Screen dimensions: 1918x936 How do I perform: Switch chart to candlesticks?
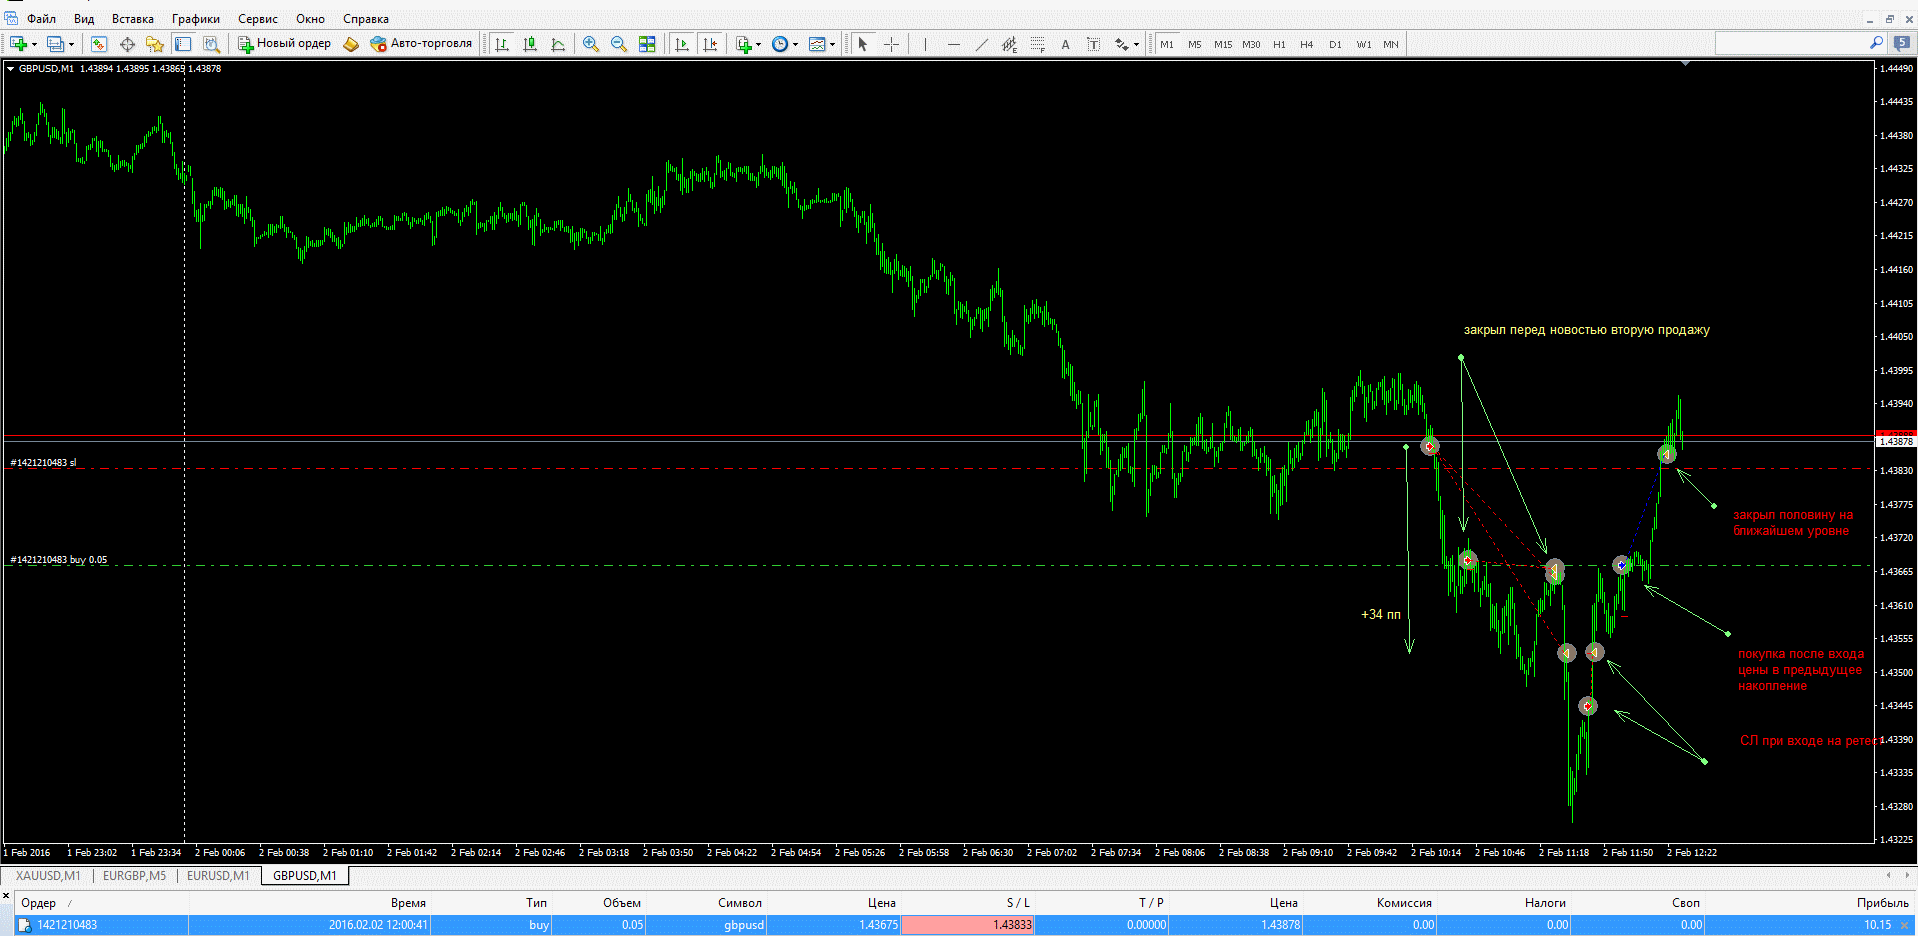pyautogui.click(x=530, y=44)
